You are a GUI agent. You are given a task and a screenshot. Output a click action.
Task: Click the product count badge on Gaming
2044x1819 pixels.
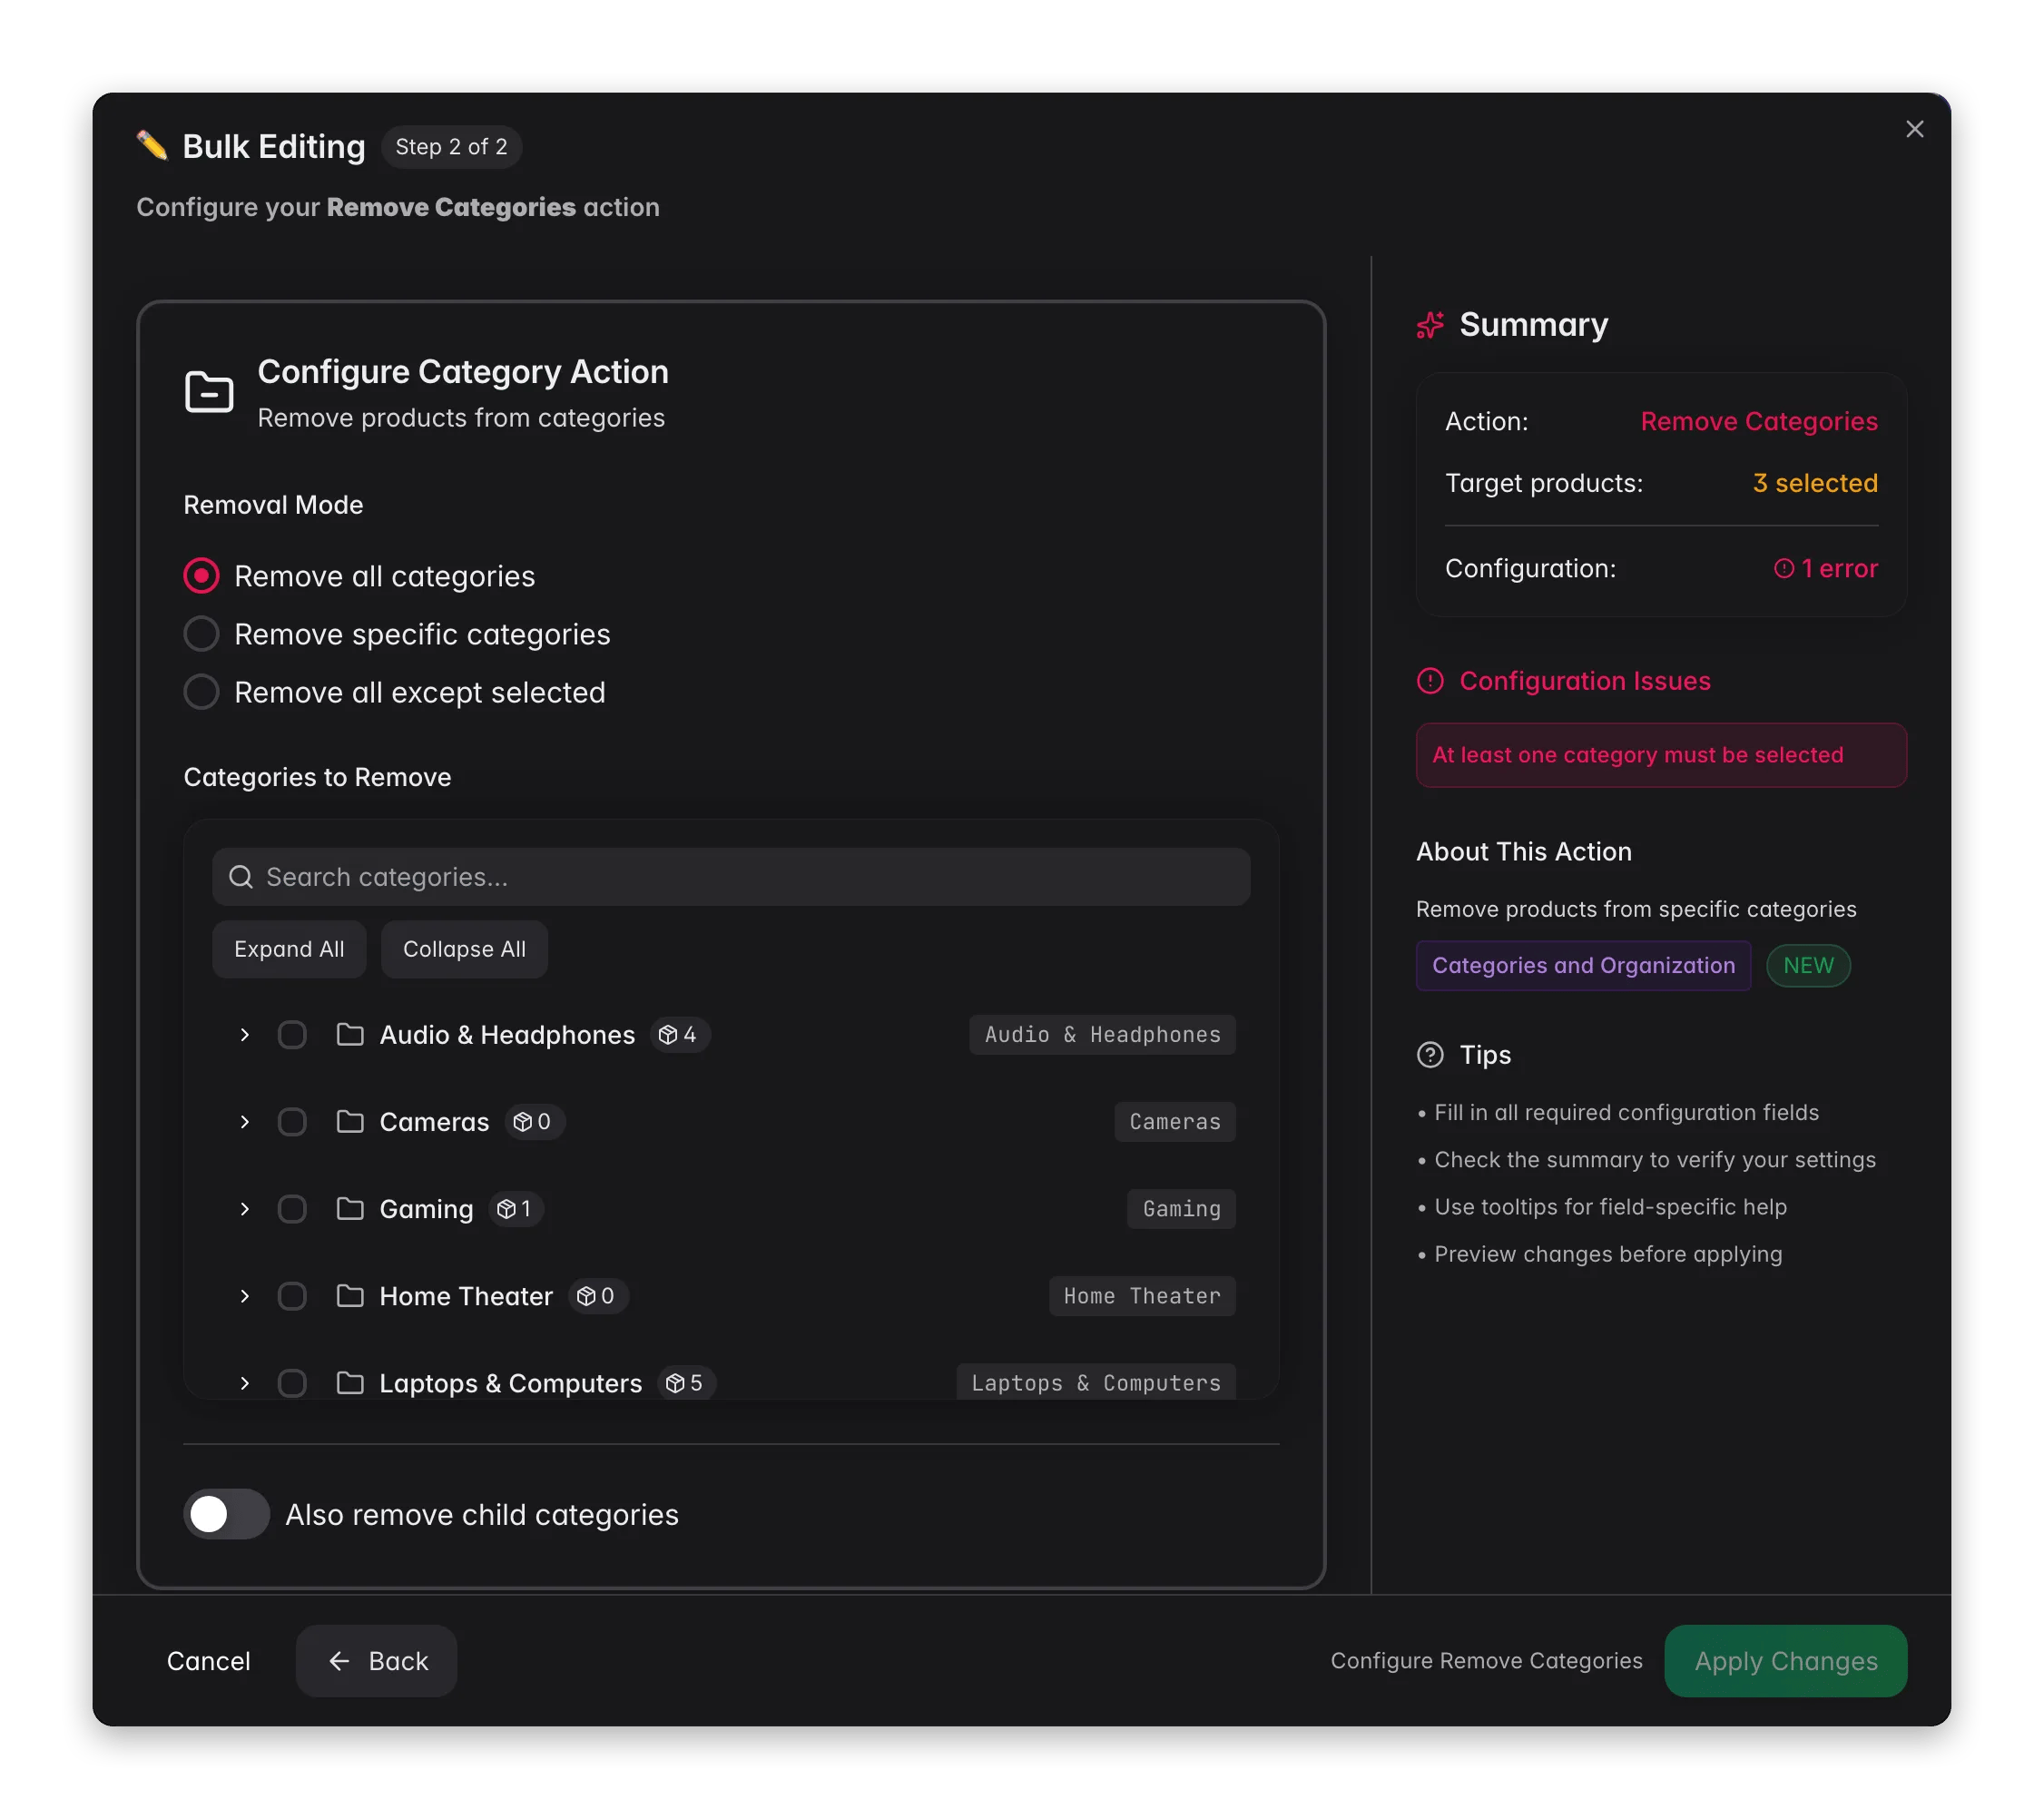(516, 1208)
